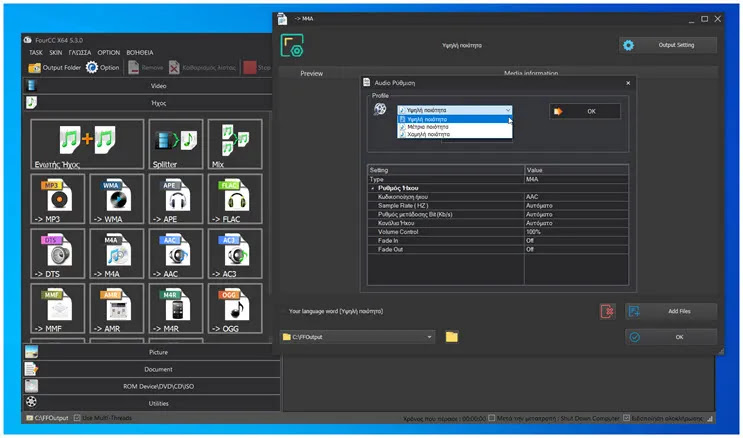Image resolution: width=743 pixels, height=438 pixels.
Task: Open Option gear in main toolbar
Action: point(102,68)
